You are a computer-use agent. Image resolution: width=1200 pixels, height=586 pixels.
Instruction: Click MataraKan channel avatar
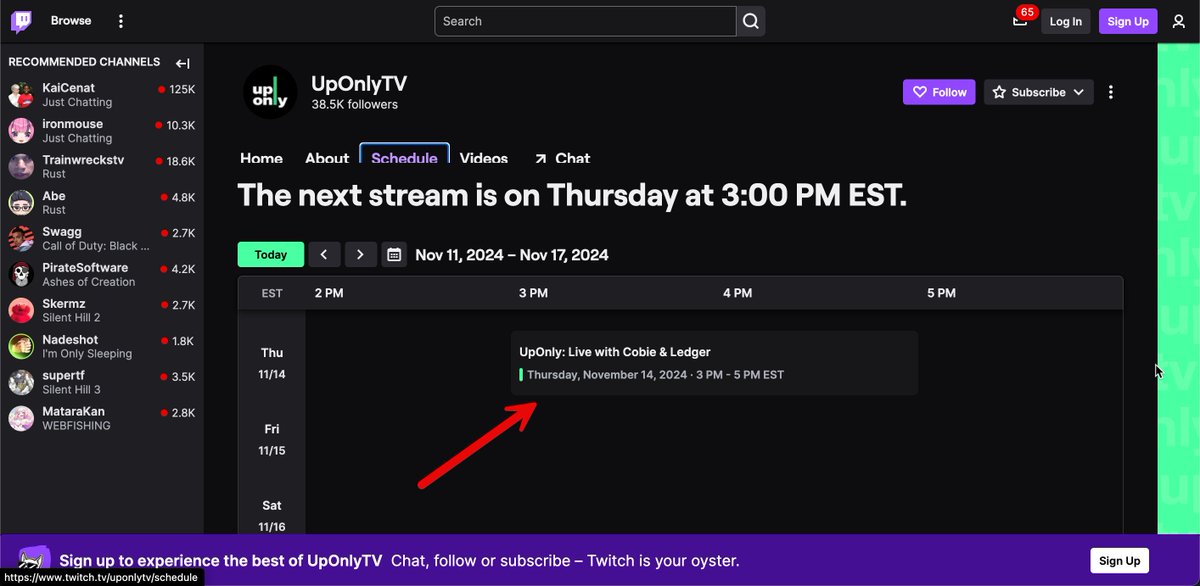point(21,419)
